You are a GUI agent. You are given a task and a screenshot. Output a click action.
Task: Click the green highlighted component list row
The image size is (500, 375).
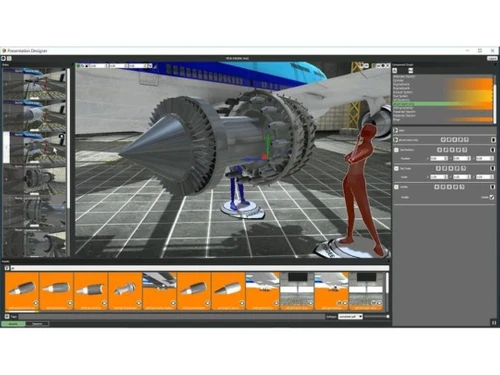coord(442,104)
